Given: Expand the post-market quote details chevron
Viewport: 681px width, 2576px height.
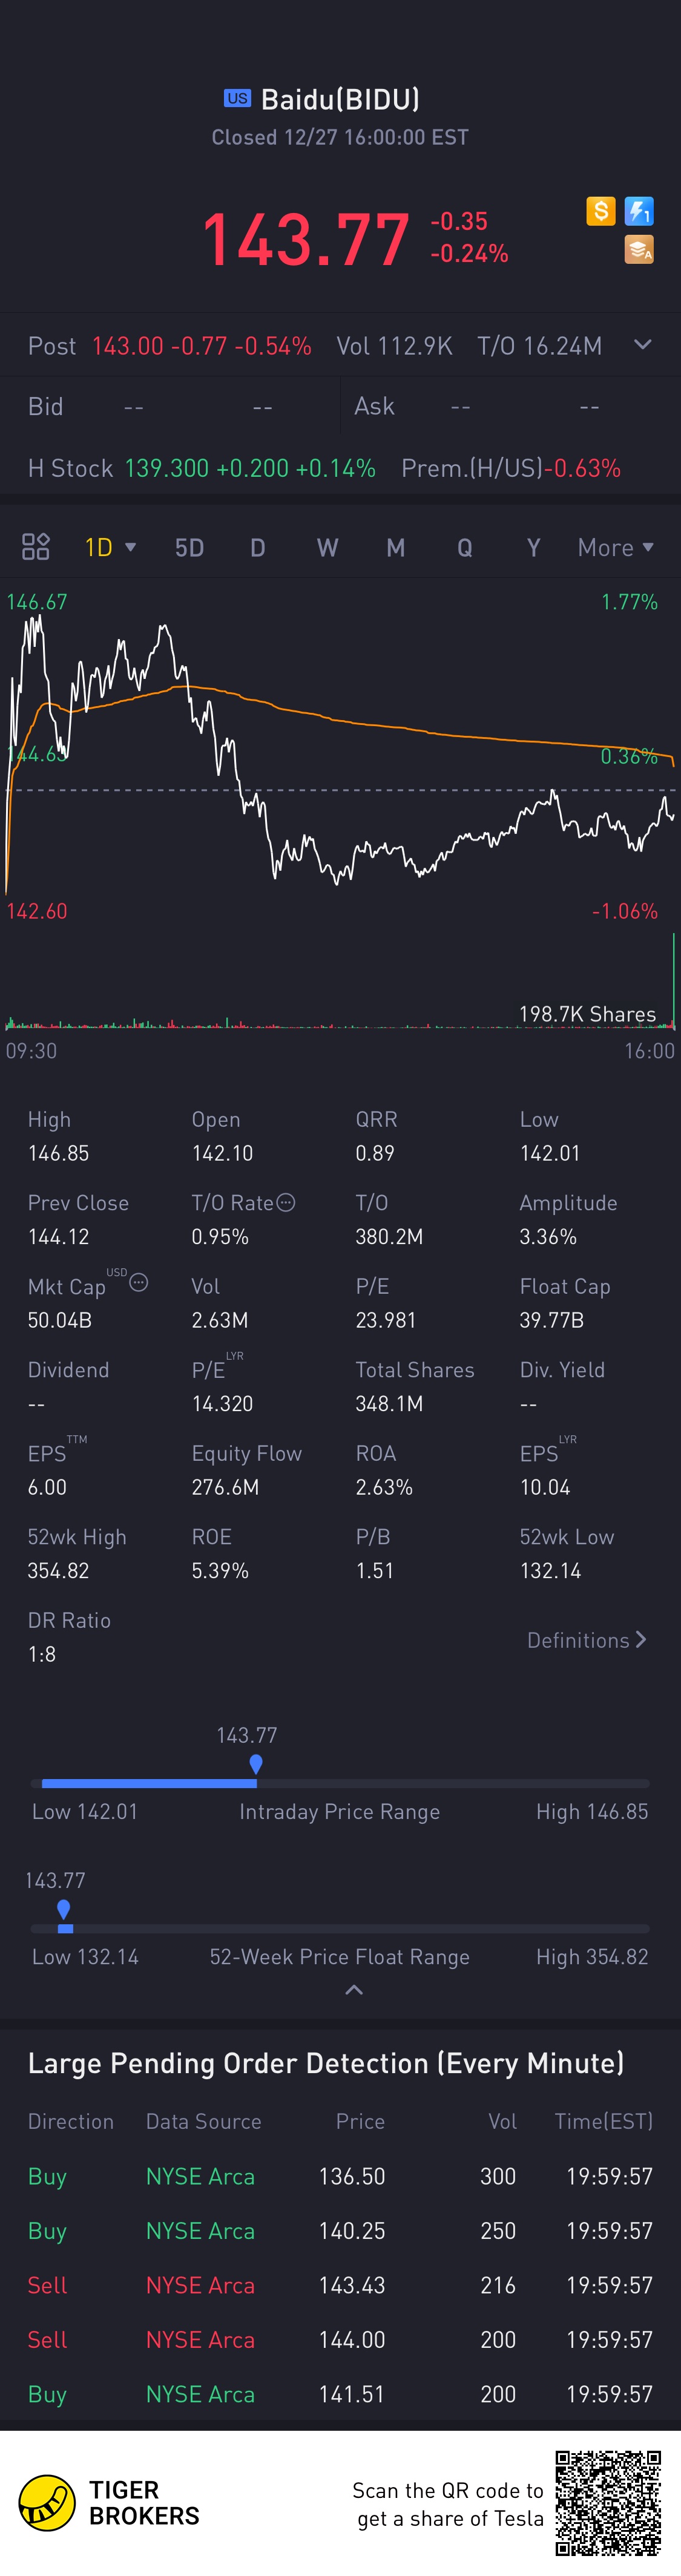Looking at the screenshot, I should (643, 345).
